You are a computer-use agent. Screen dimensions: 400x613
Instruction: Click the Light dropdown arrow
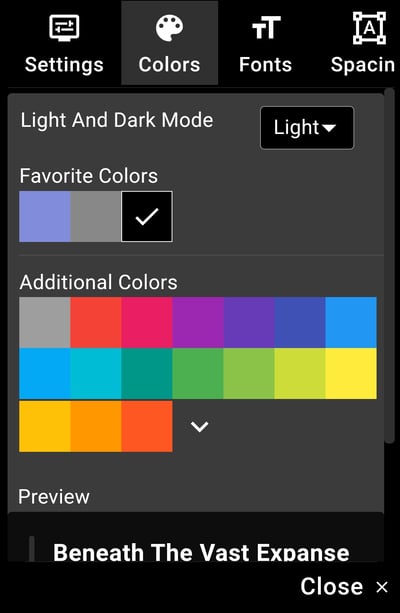328,128
